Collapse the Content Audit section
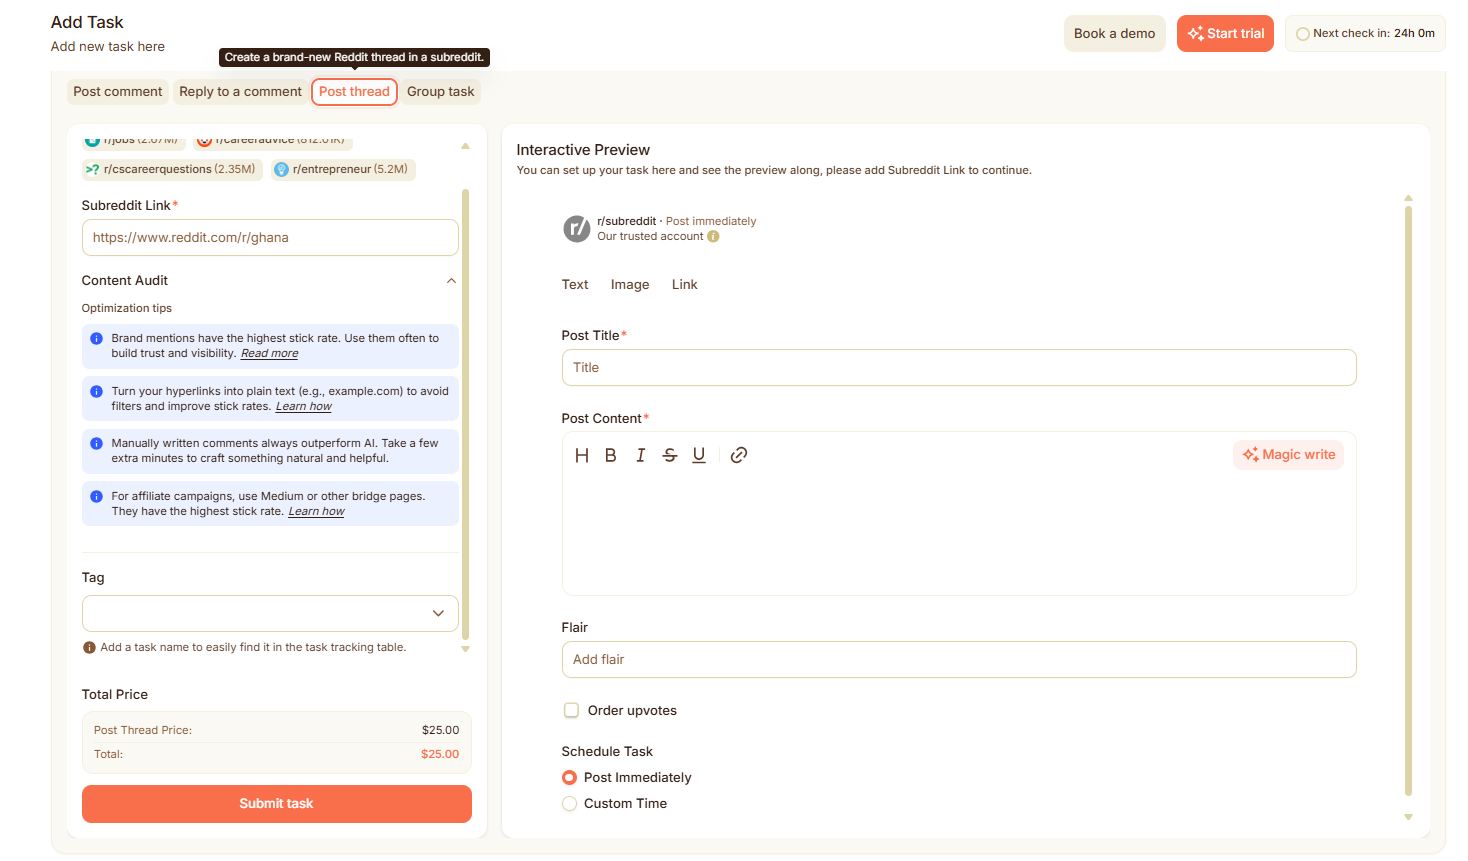 (451, 281)
